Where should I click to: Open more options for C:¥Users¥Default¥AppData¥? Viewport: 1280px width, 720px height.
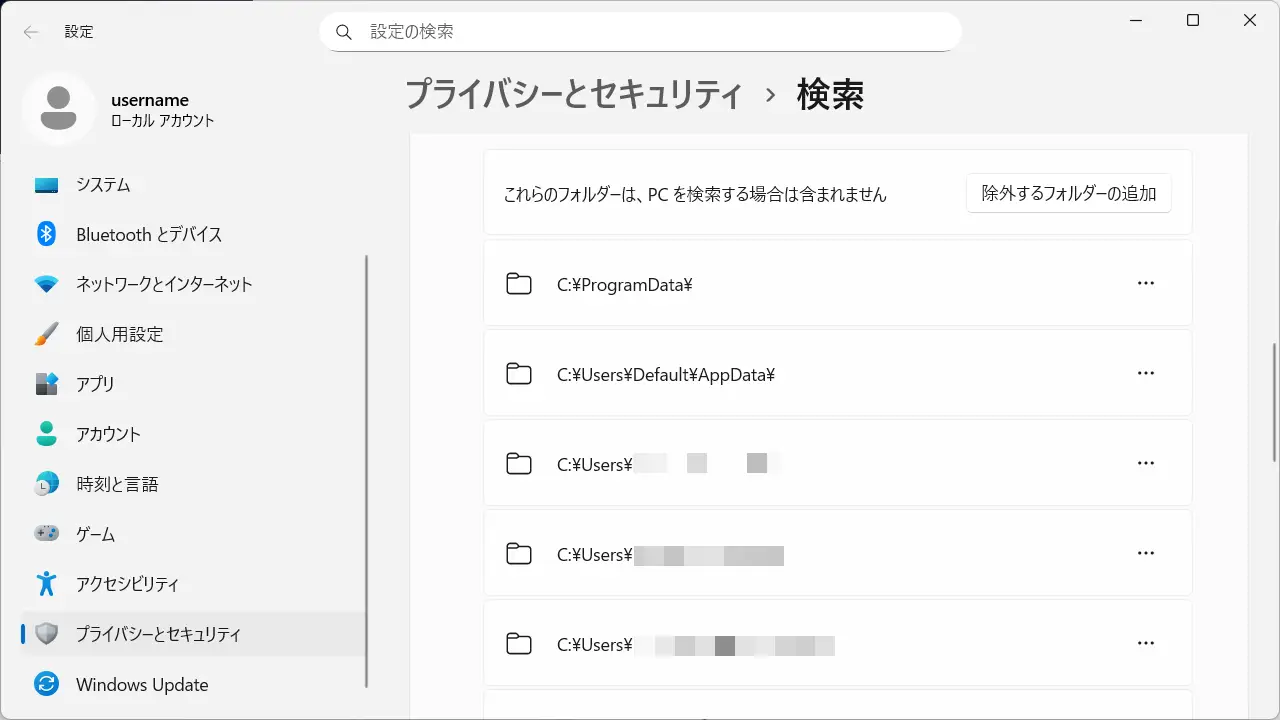(x=1146, y=373)
